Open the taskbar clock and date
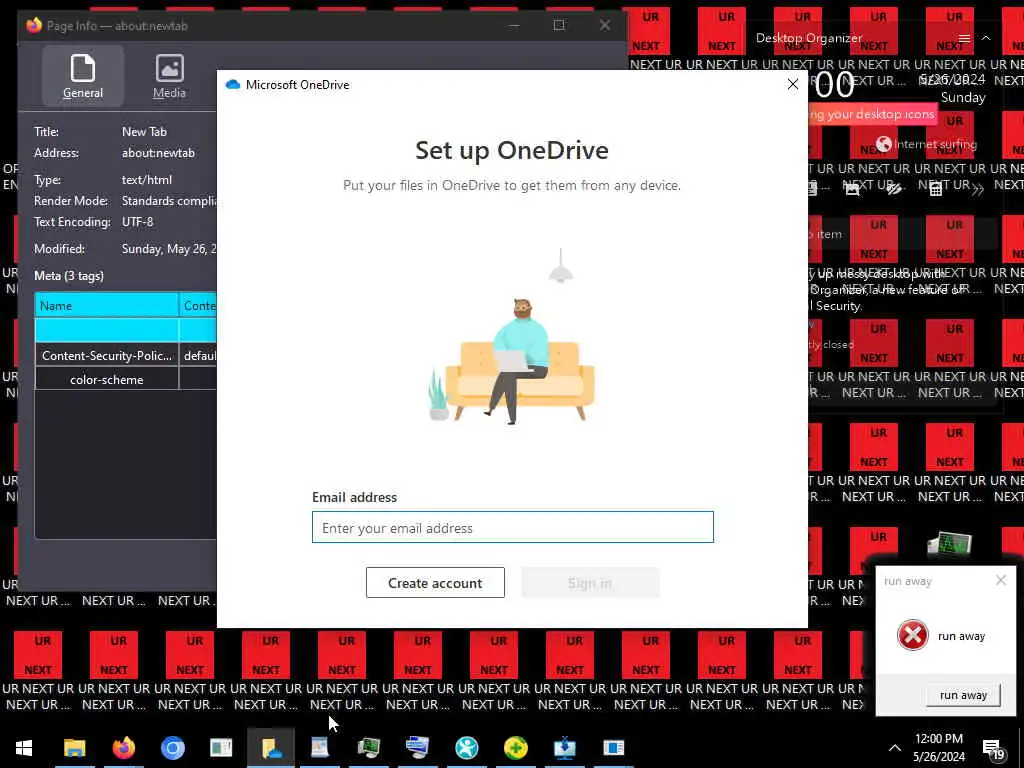Image resolution: width=1024 pixels, height=768 pixels. click(939, 748)
